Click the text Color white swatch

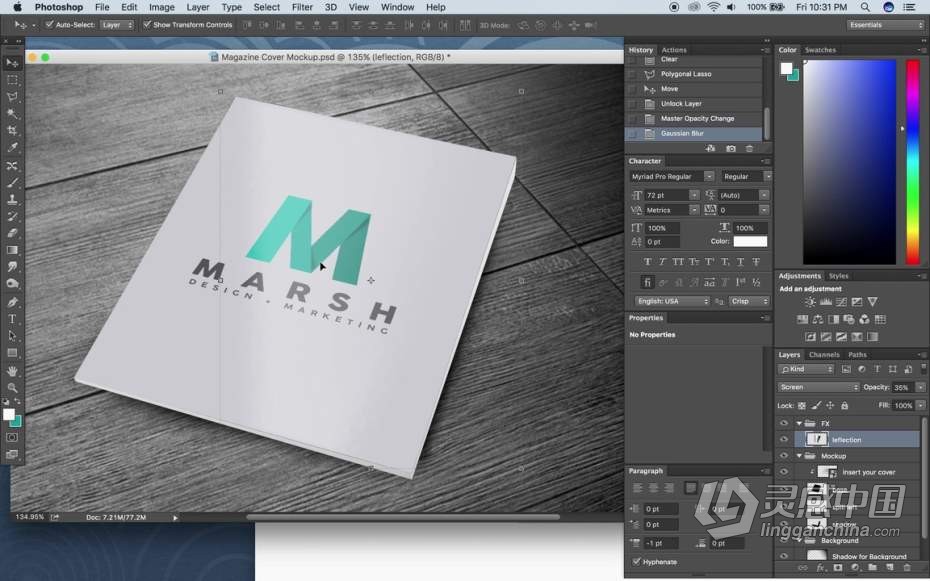750,241
